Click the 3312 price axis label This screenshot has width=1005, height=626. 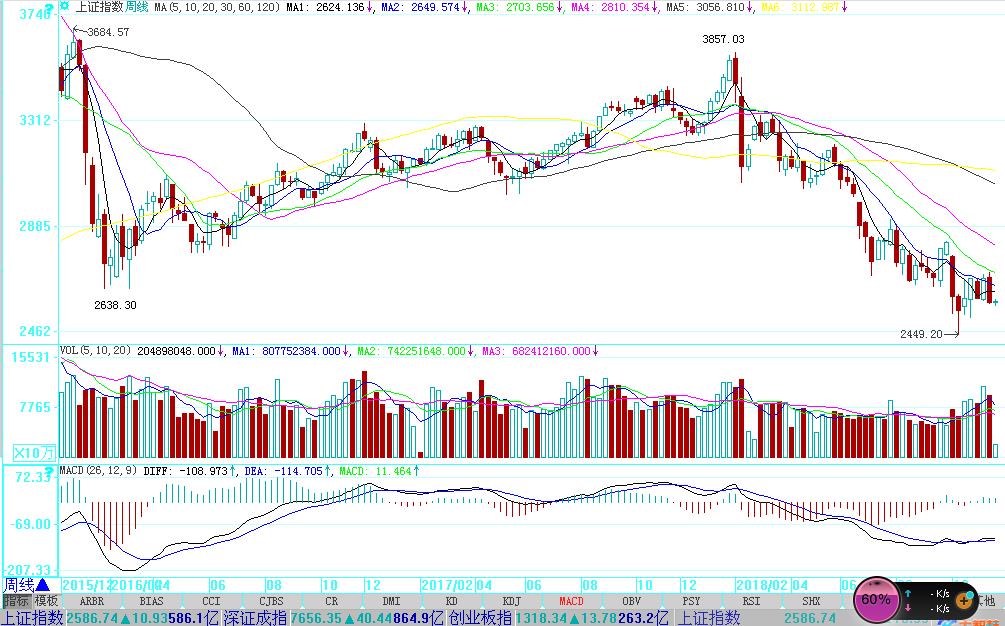pos(35,120)
